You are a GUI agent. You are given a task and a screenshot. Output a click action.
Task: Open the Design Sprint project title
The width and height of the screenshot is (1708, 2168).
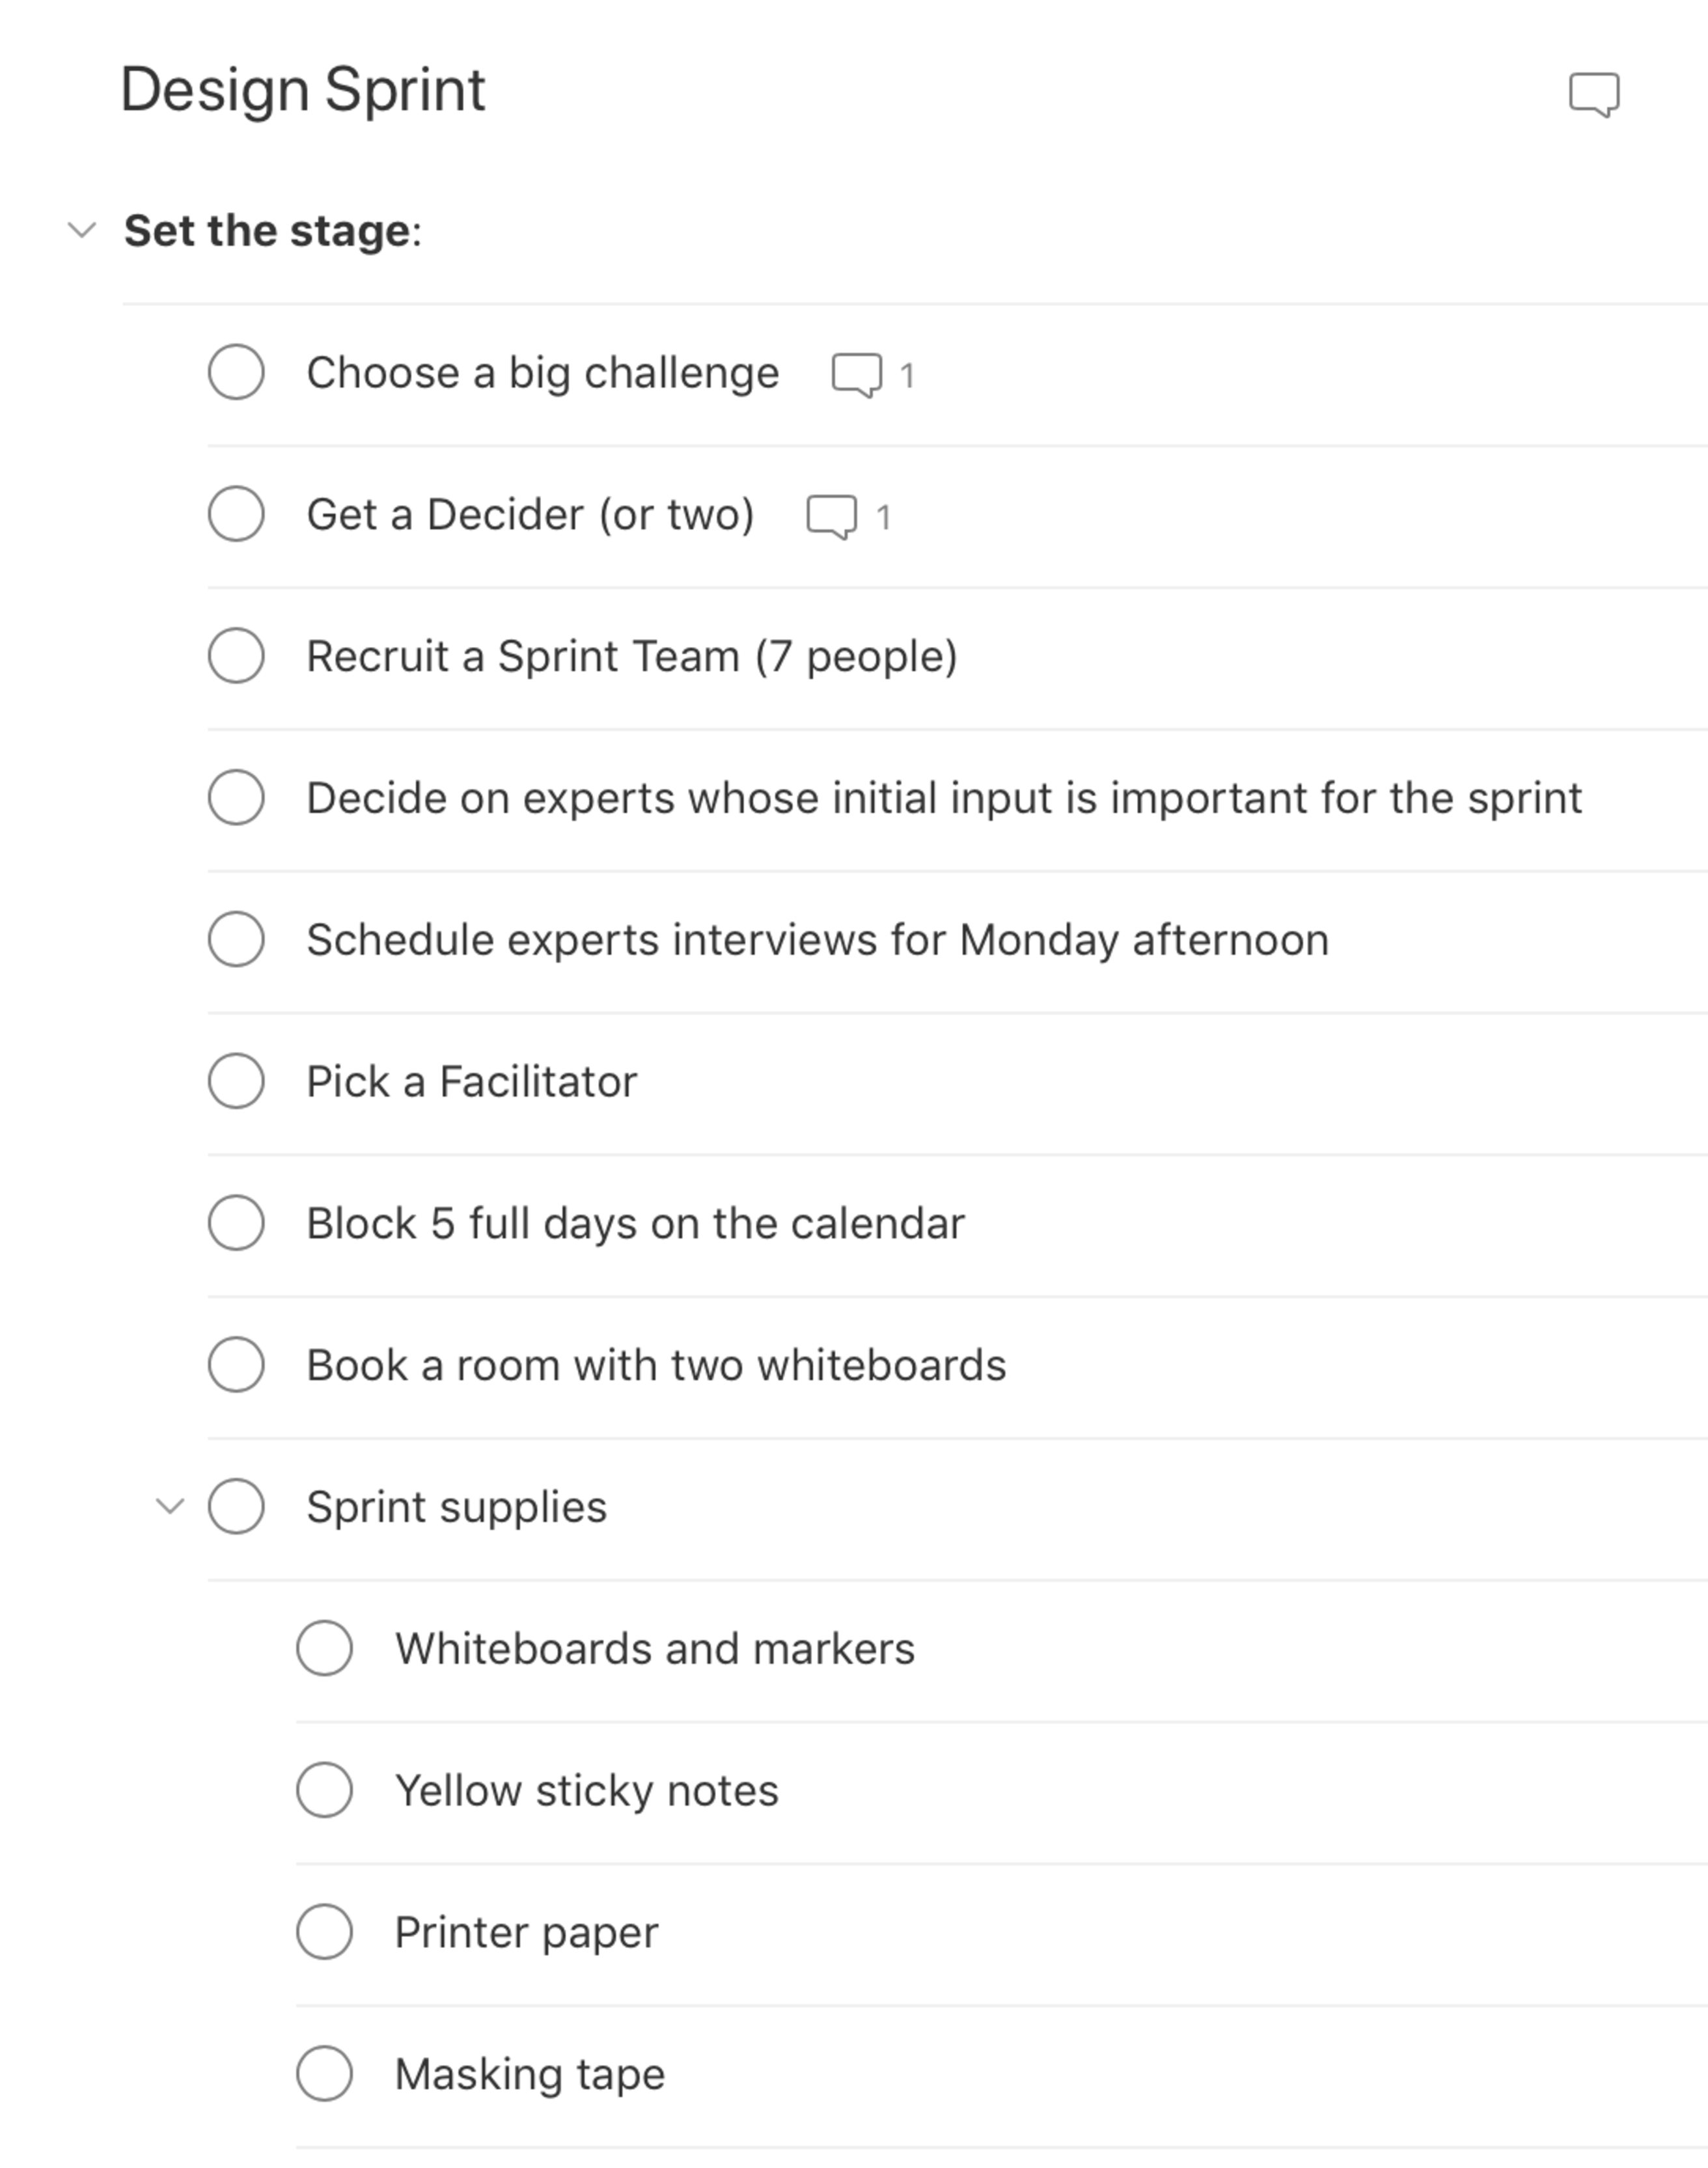coord(301,90)
